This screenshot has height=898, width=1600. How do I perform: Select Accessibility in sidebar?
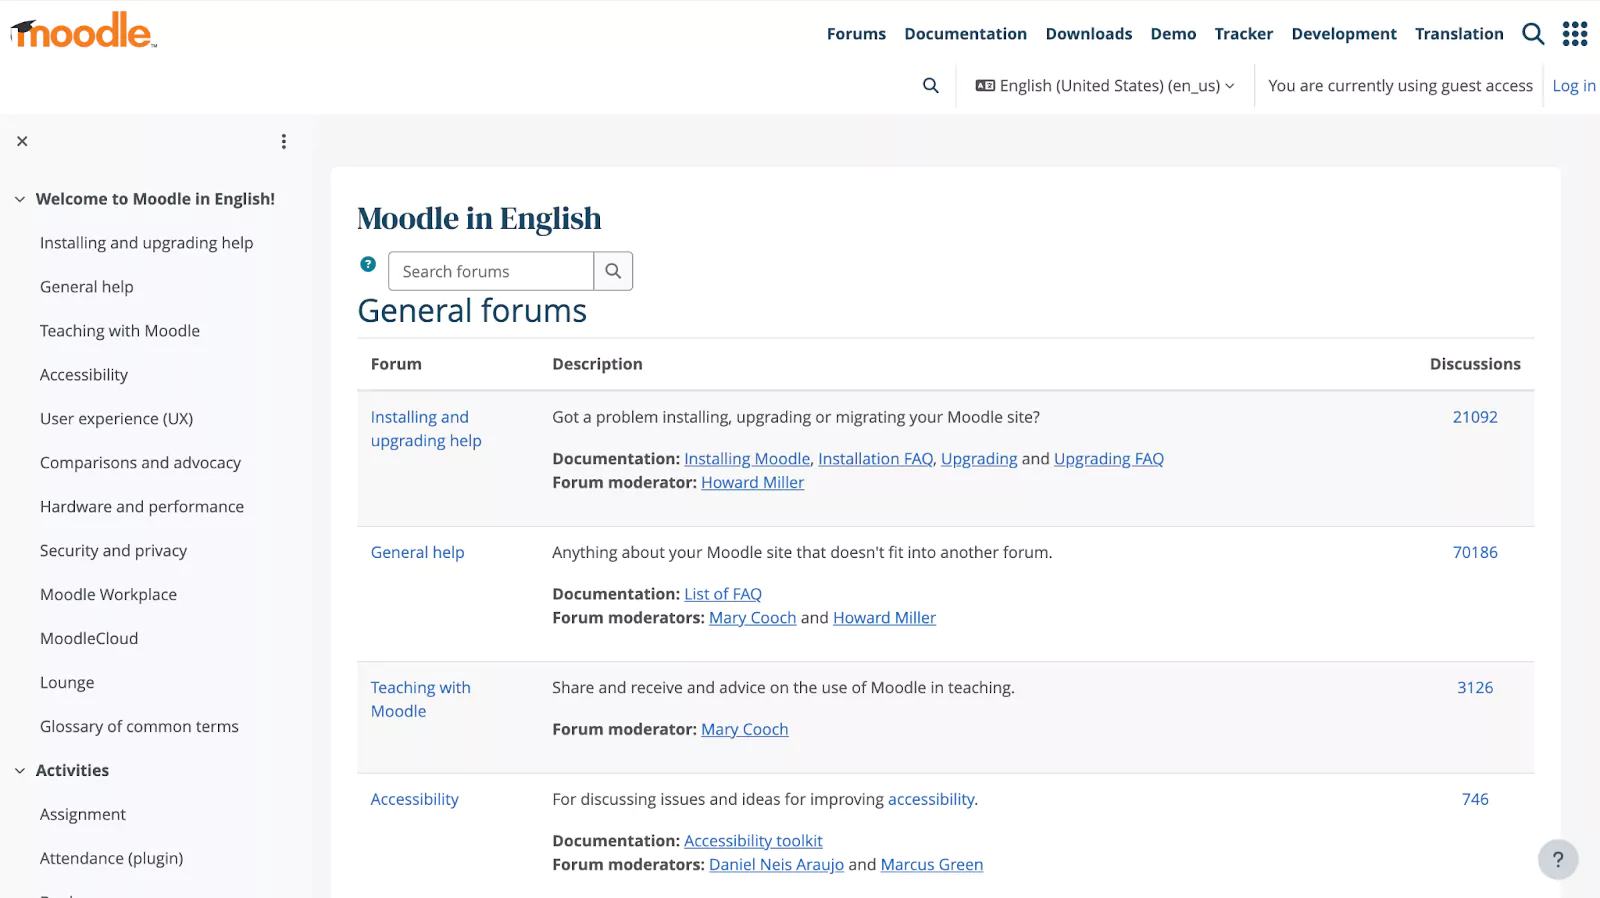pos(84,375)
